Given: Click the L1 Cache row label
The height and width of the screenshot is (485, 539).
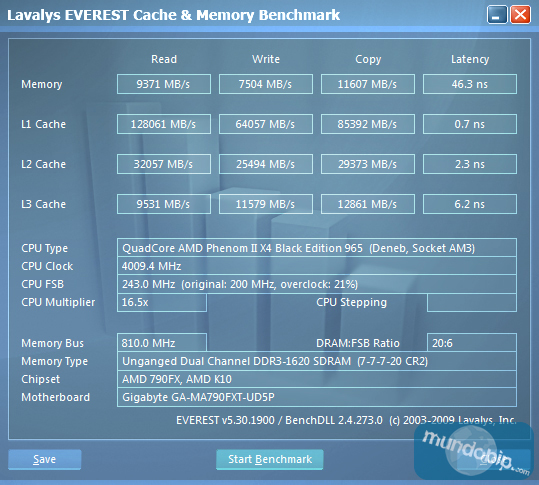Looking at the screenshot, I should [x=43, y=124].
